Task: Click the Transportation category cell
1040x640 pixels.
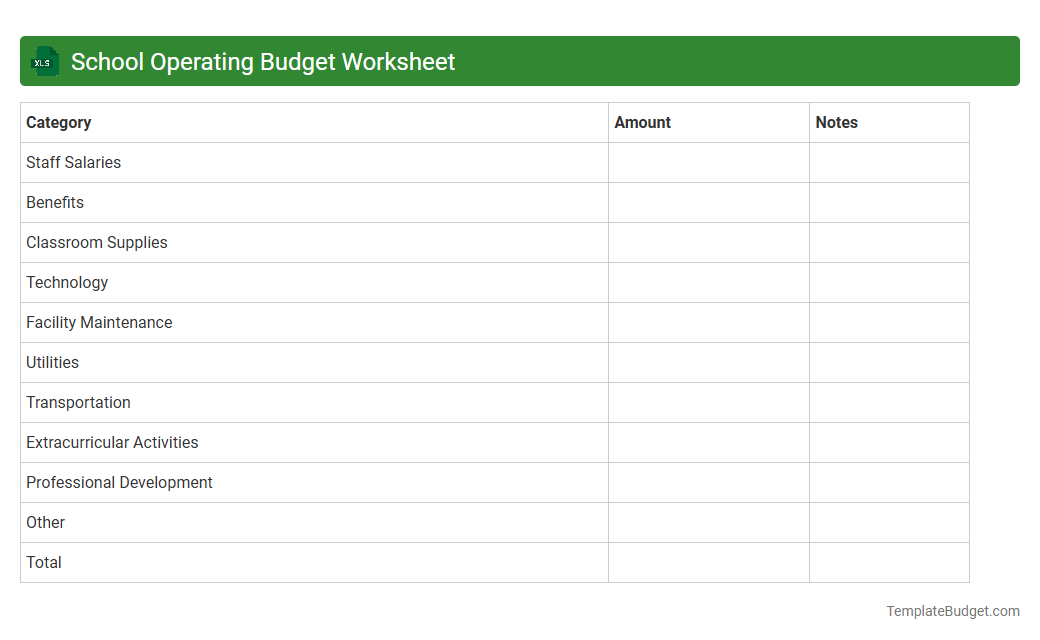Action: (x=78, y=402)
